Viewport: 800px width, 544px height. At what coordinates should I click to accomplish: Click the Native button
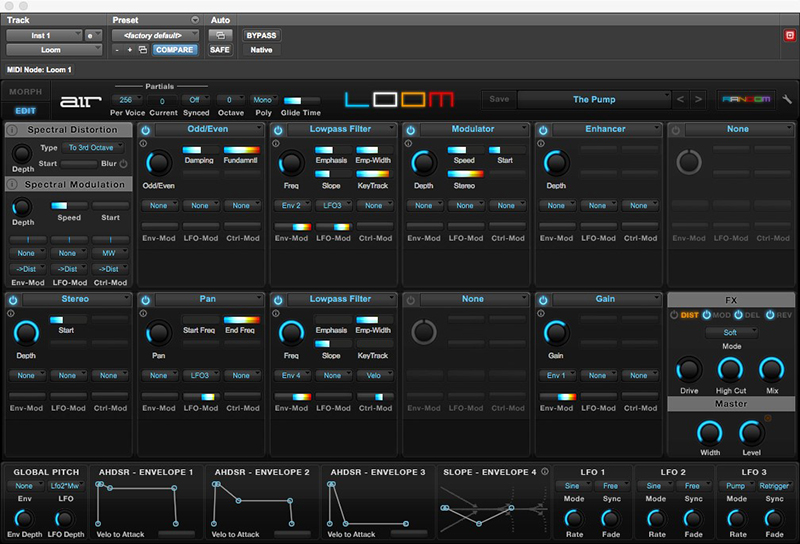261,50
